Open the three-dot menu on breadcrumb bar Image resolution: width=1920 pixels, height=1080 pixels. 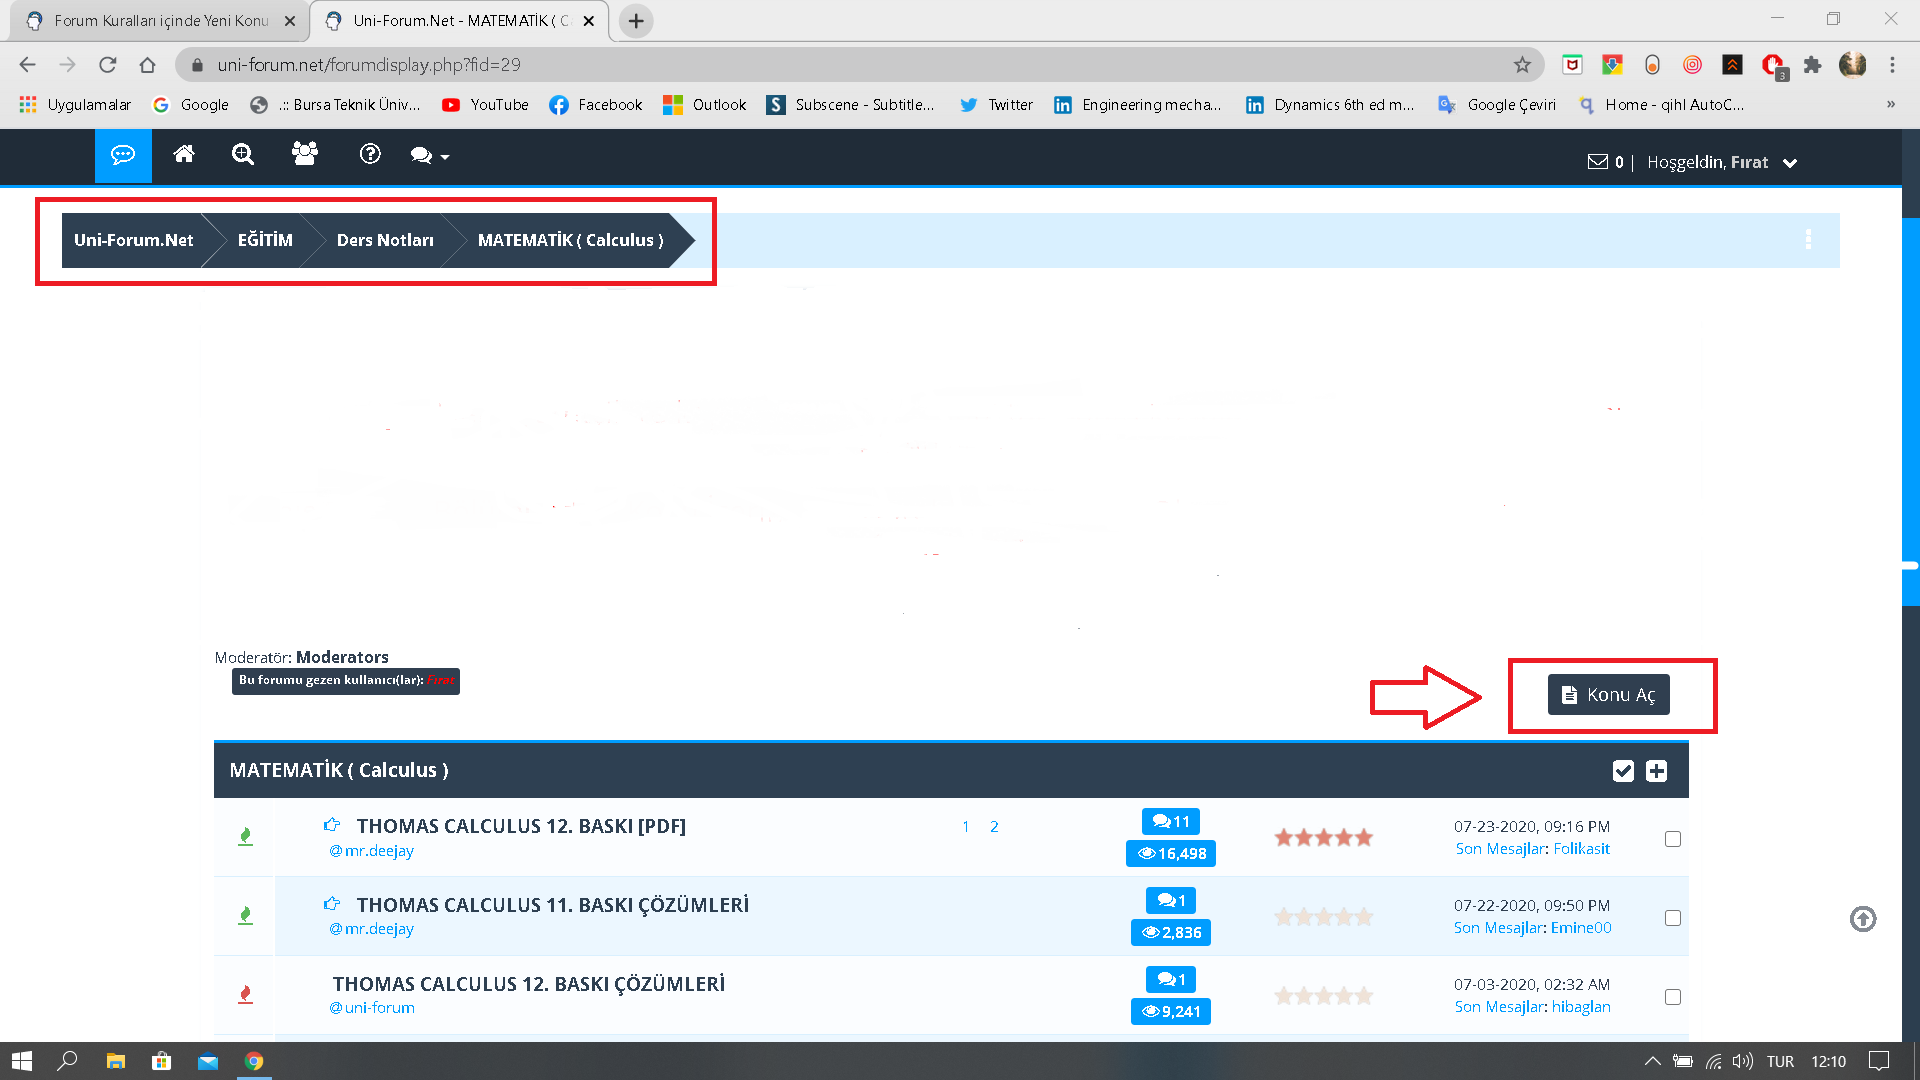1808,240
